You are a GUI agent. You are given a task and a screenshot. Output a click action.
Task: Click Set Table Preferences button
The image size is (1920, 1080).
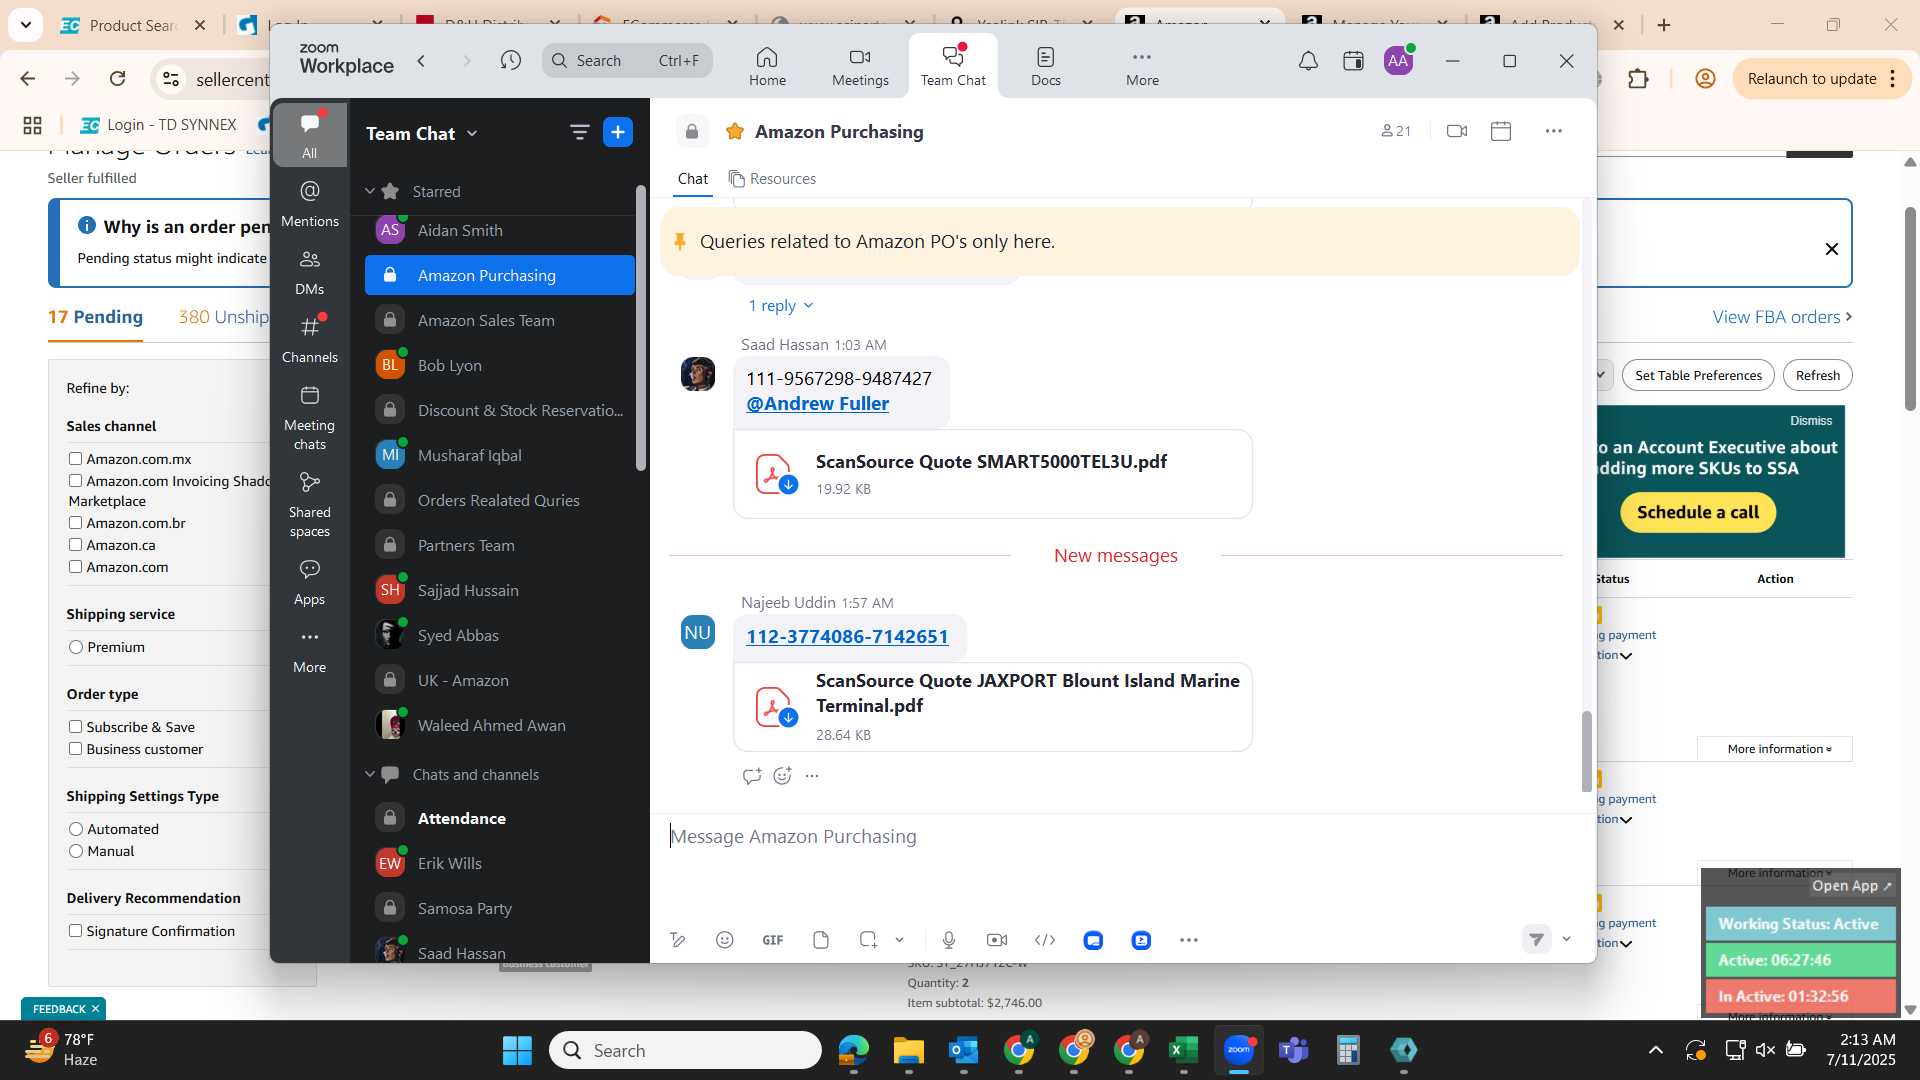point(1698,375)
